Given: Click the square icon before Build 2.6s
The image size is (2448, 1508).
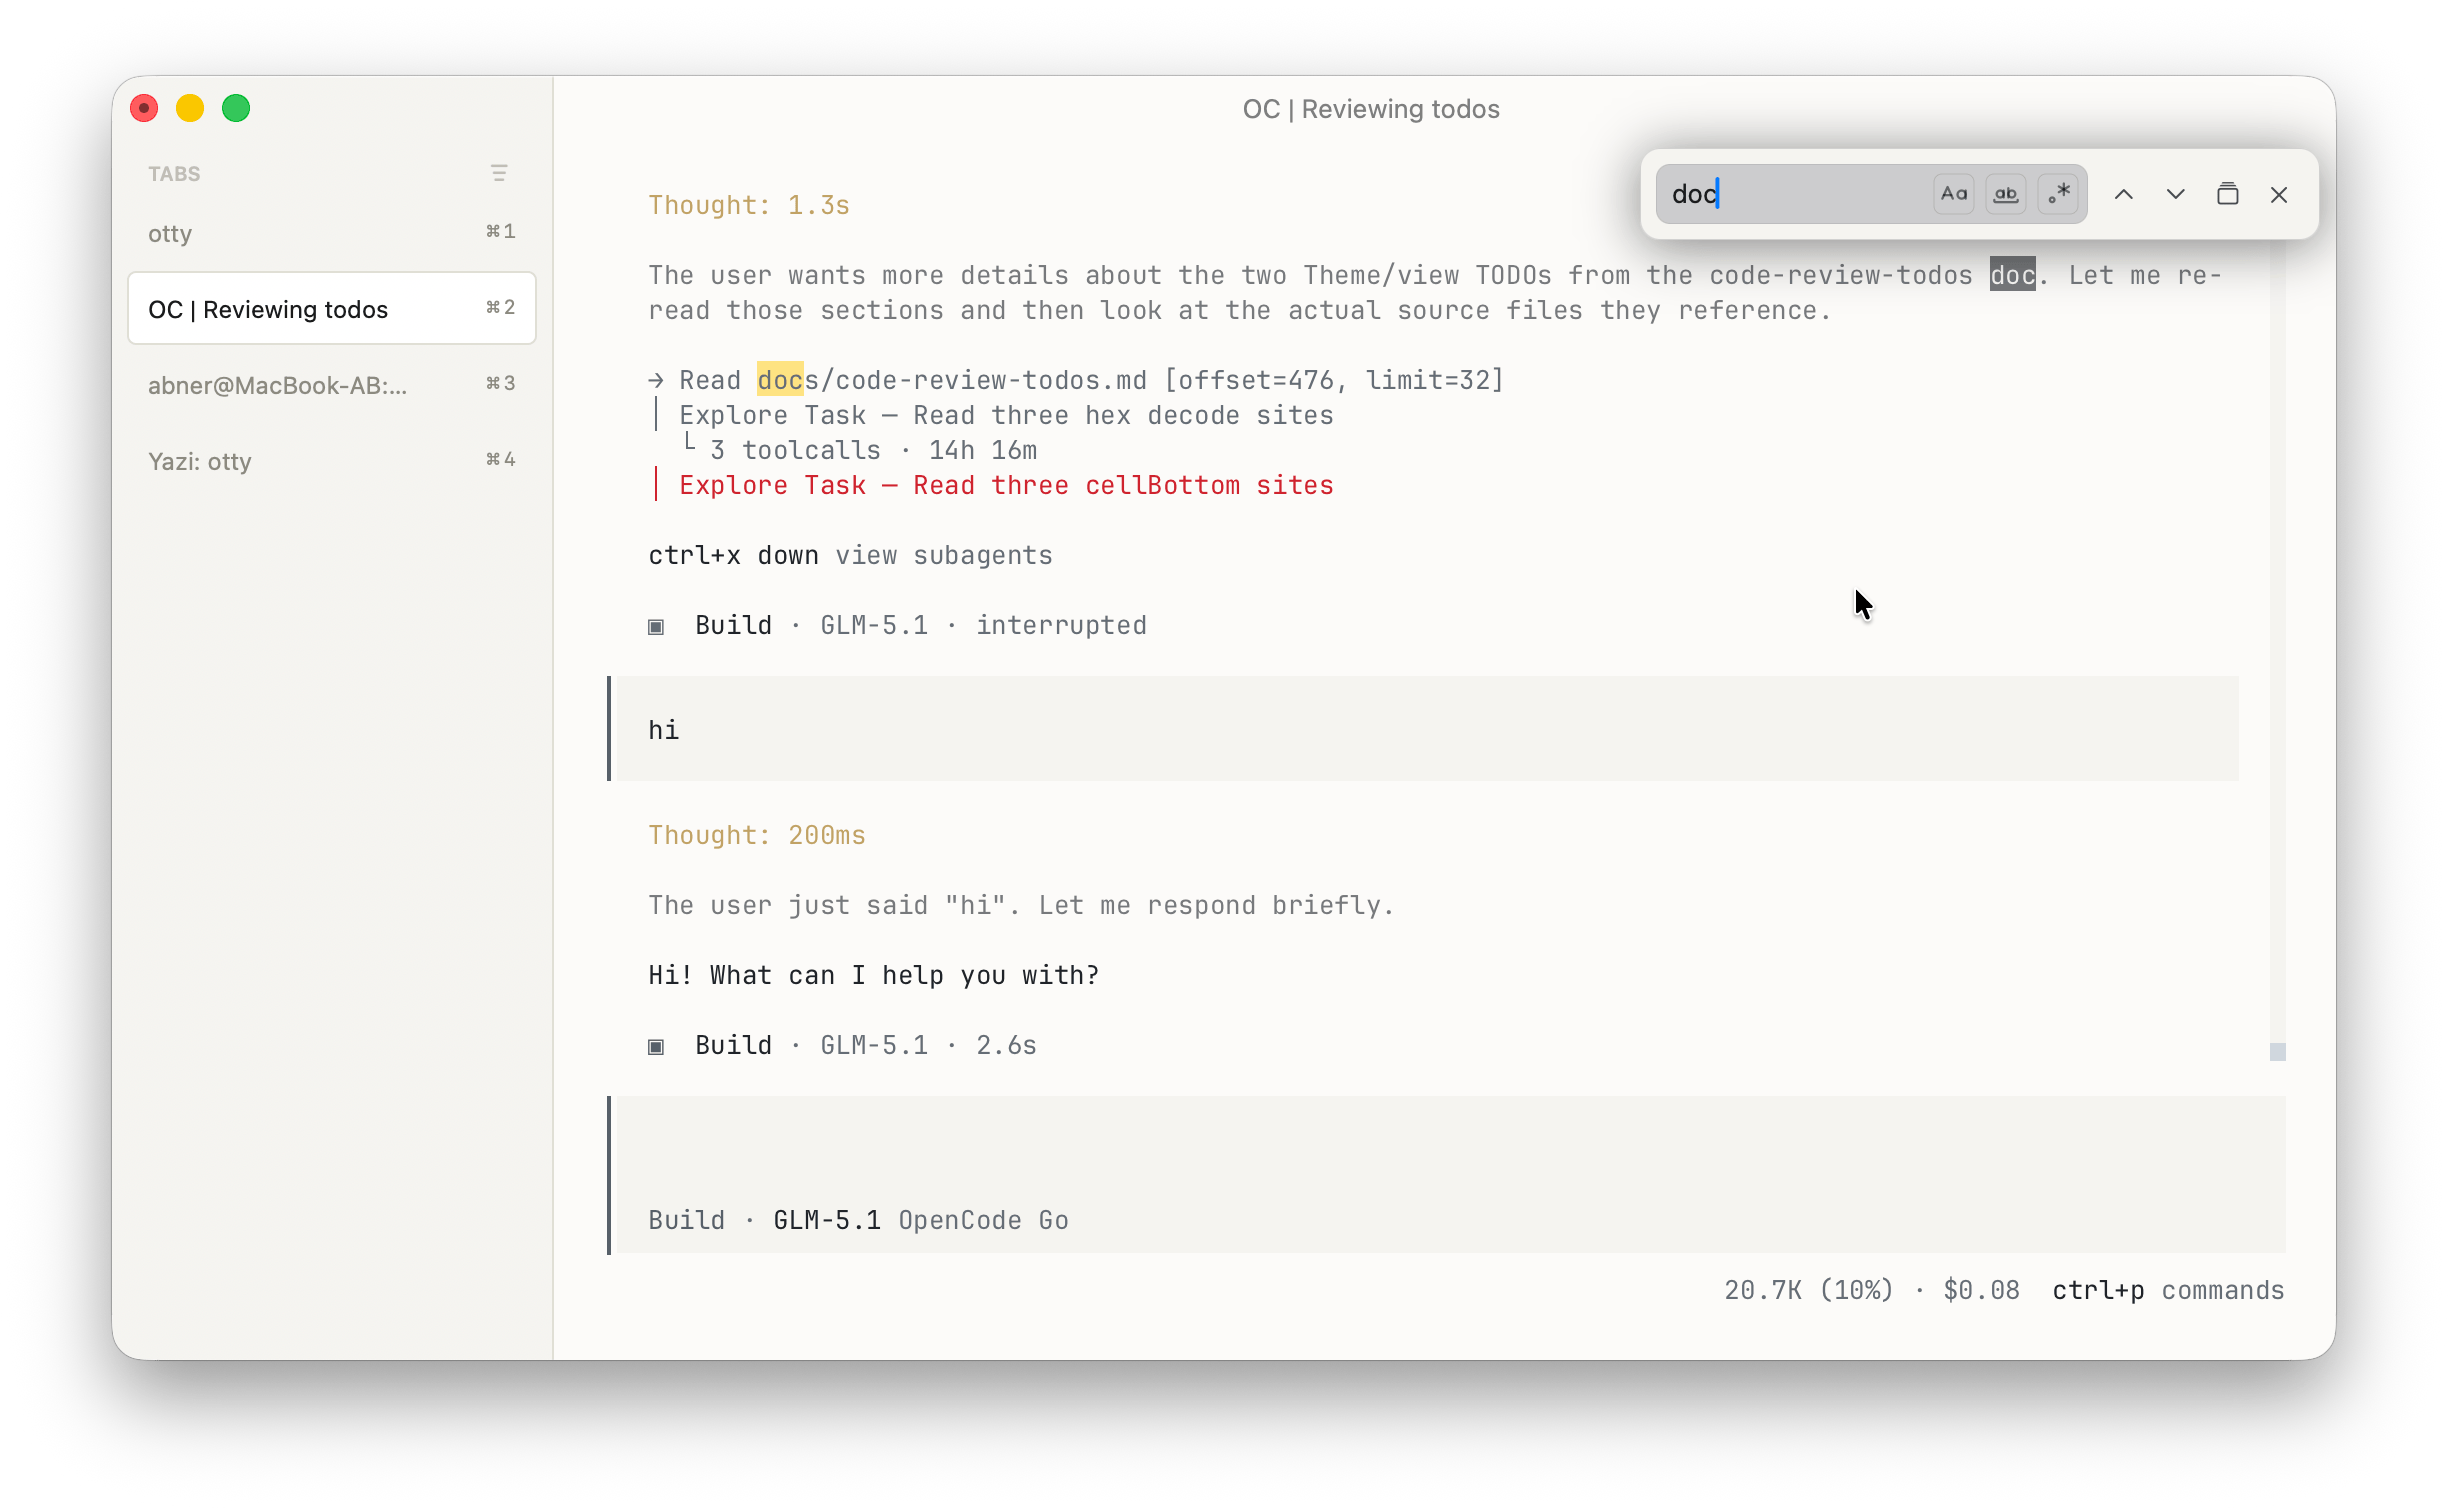Looking at the screenshot, I should [656, 1046].
